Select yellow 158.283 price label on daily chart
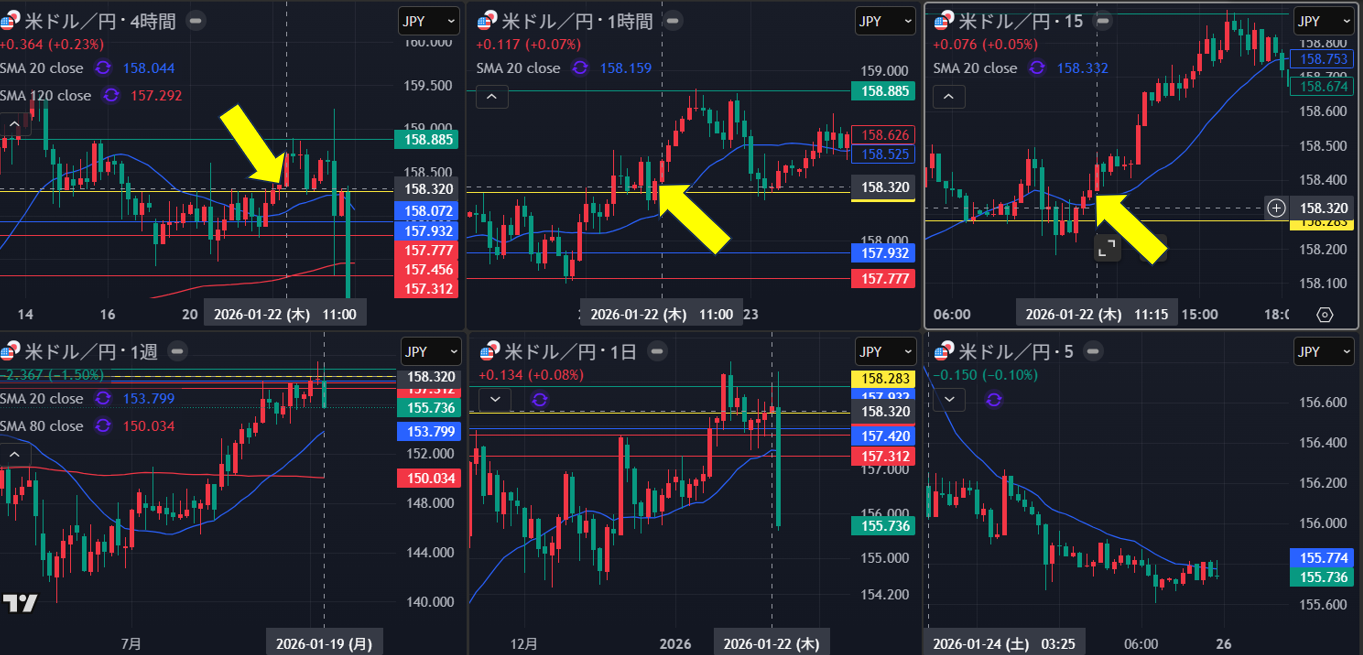This screenshot has height=655, width=1363. click(x=878, y=379)
